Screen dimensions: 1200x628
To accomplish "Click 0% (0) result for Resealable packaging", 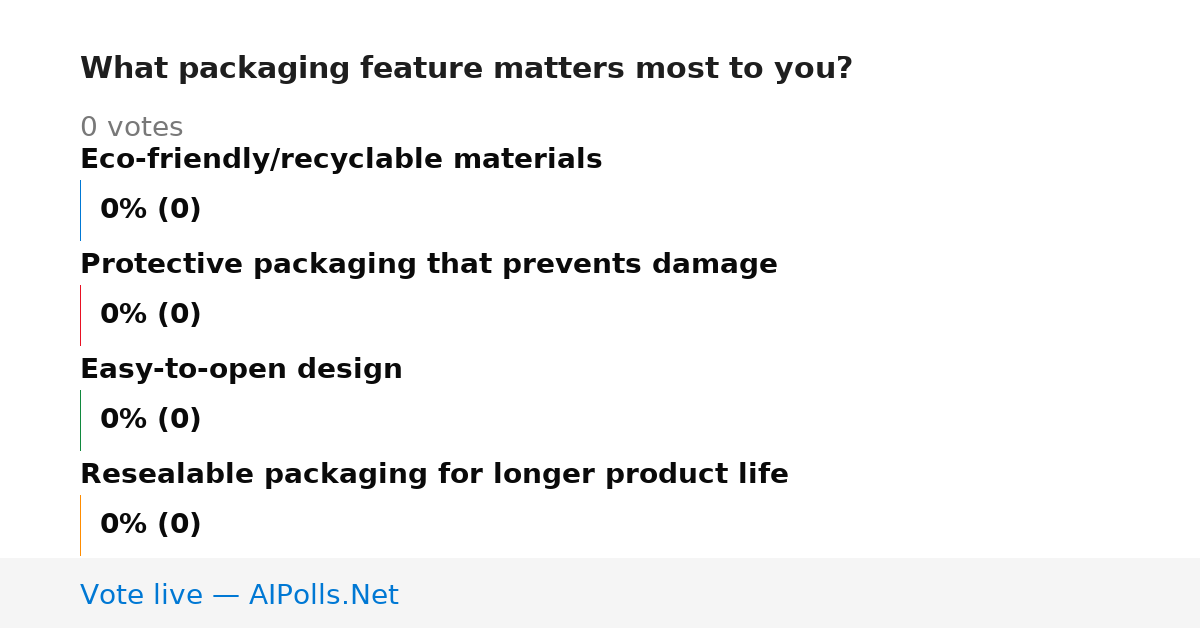I will 150,525.
